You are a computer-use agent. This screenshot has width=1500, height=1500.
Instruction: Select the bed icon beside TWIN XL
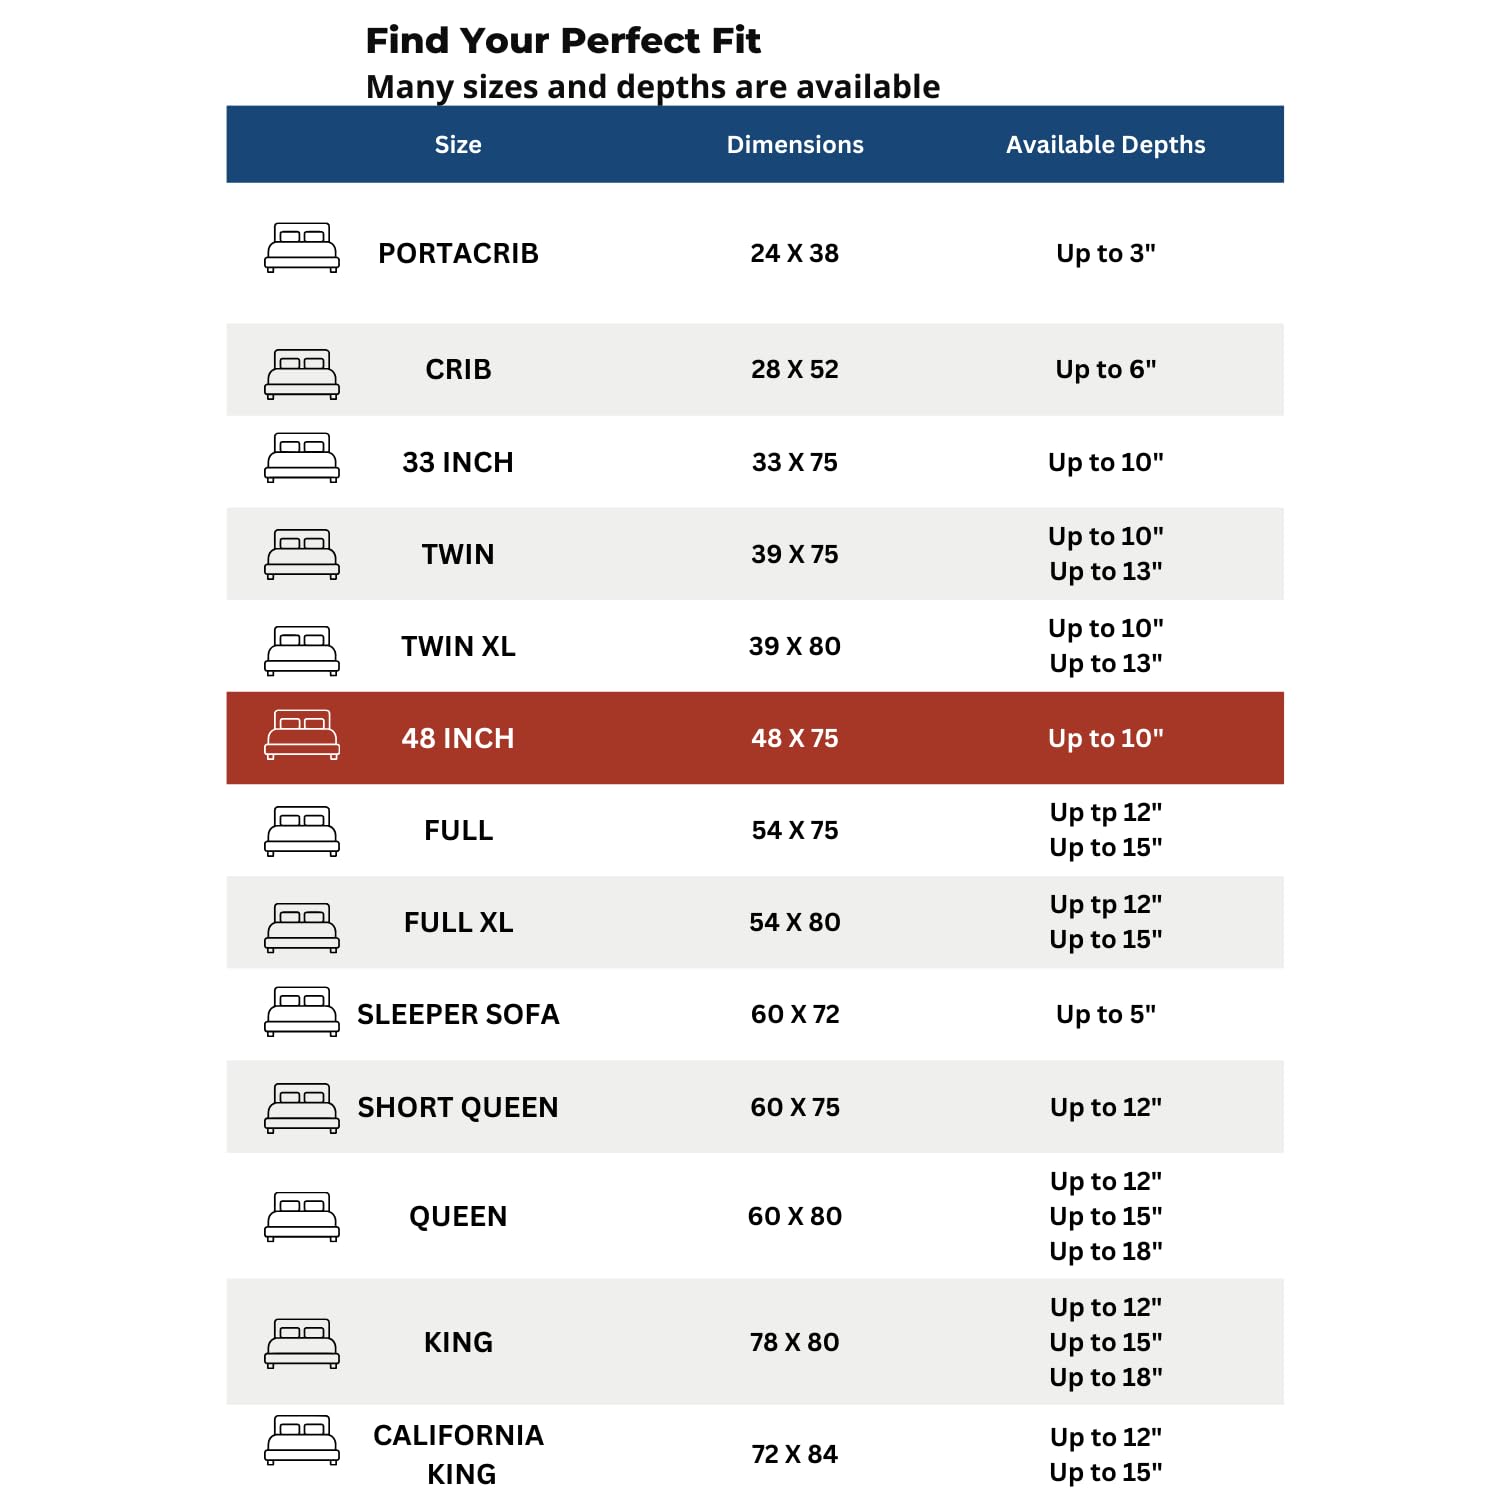(302, 651)
